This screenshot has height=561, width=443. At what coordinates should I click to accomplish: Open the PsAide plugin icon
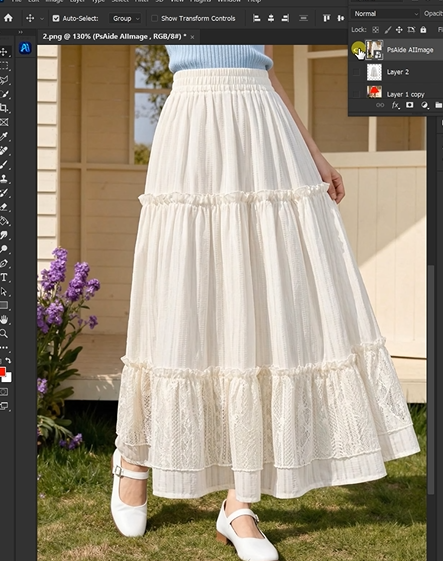[x=25, y=48]
